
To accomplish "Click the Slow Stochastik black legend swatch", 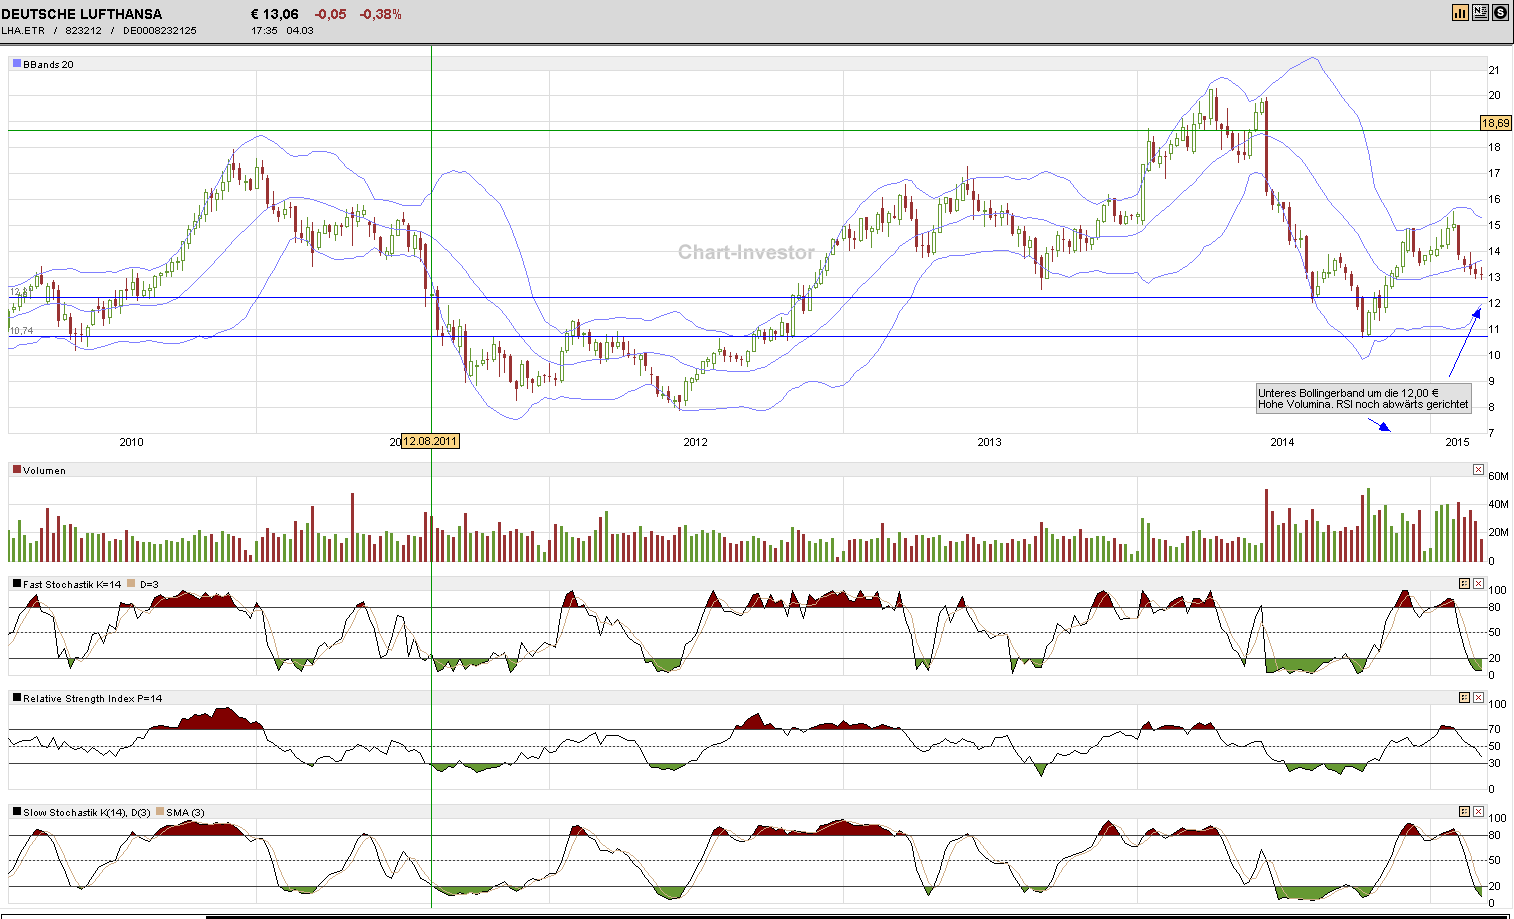I will point(17,812).
